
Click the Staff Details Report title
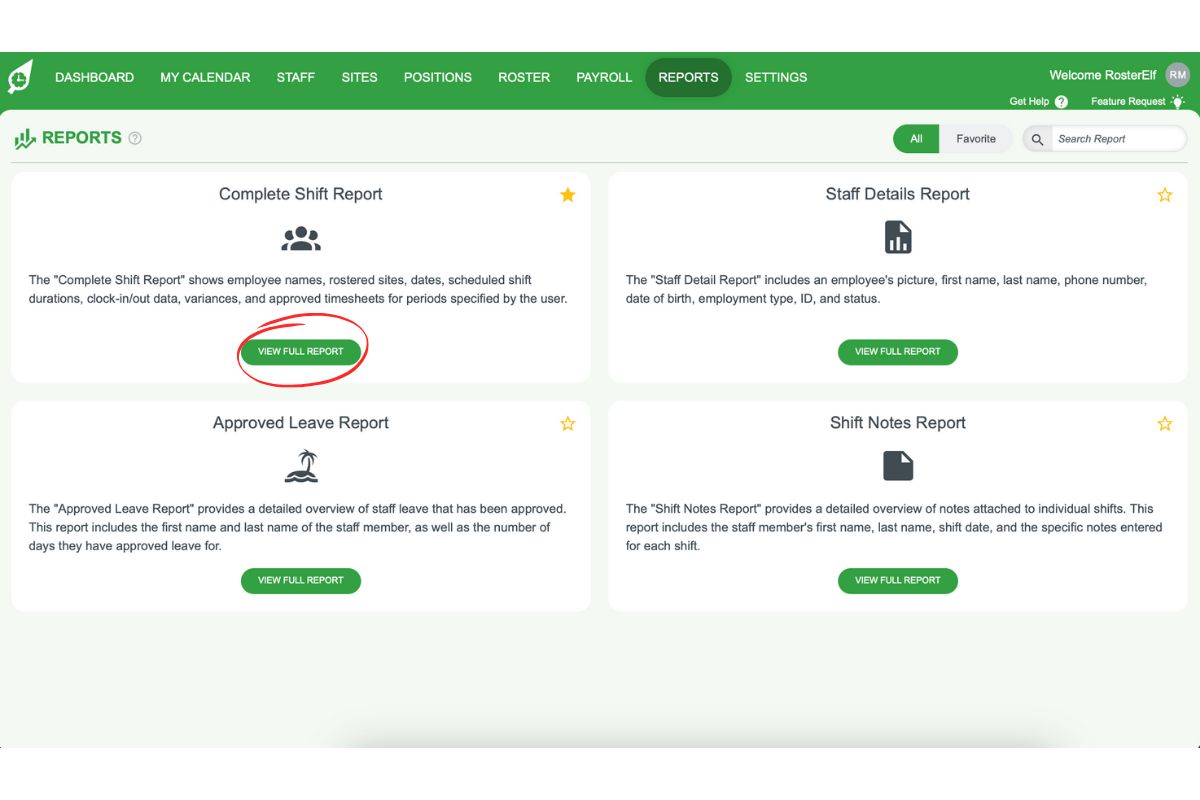pyautogui.click(x=898, y=194)
